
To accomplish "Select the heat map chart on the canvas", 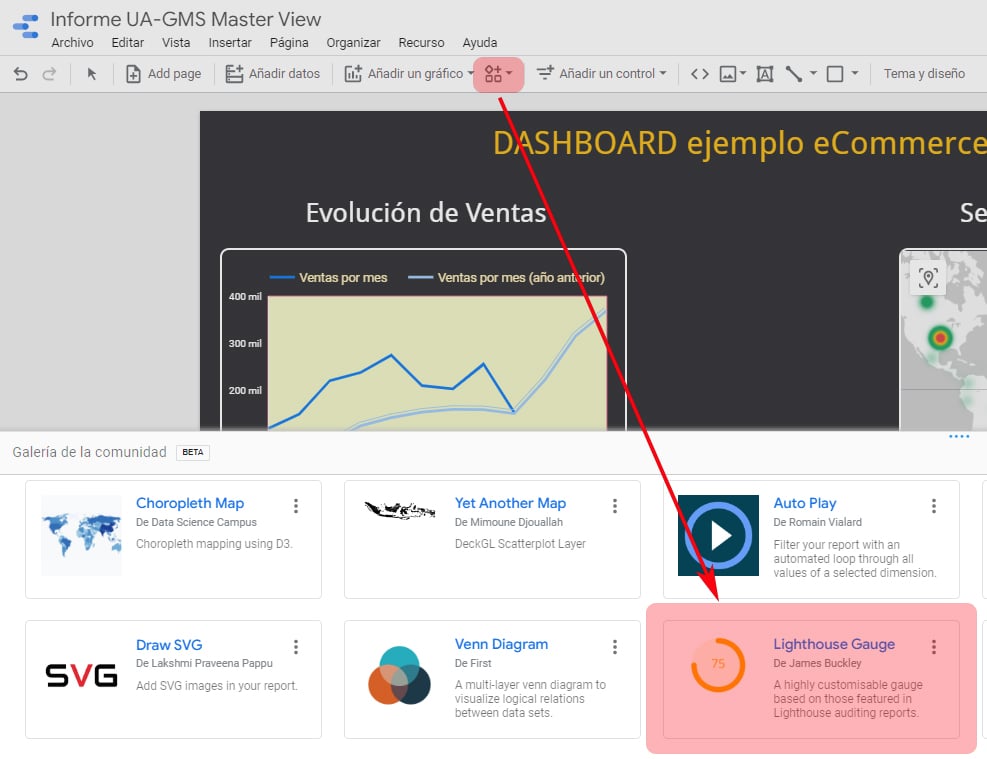I will tap(944, 340).
